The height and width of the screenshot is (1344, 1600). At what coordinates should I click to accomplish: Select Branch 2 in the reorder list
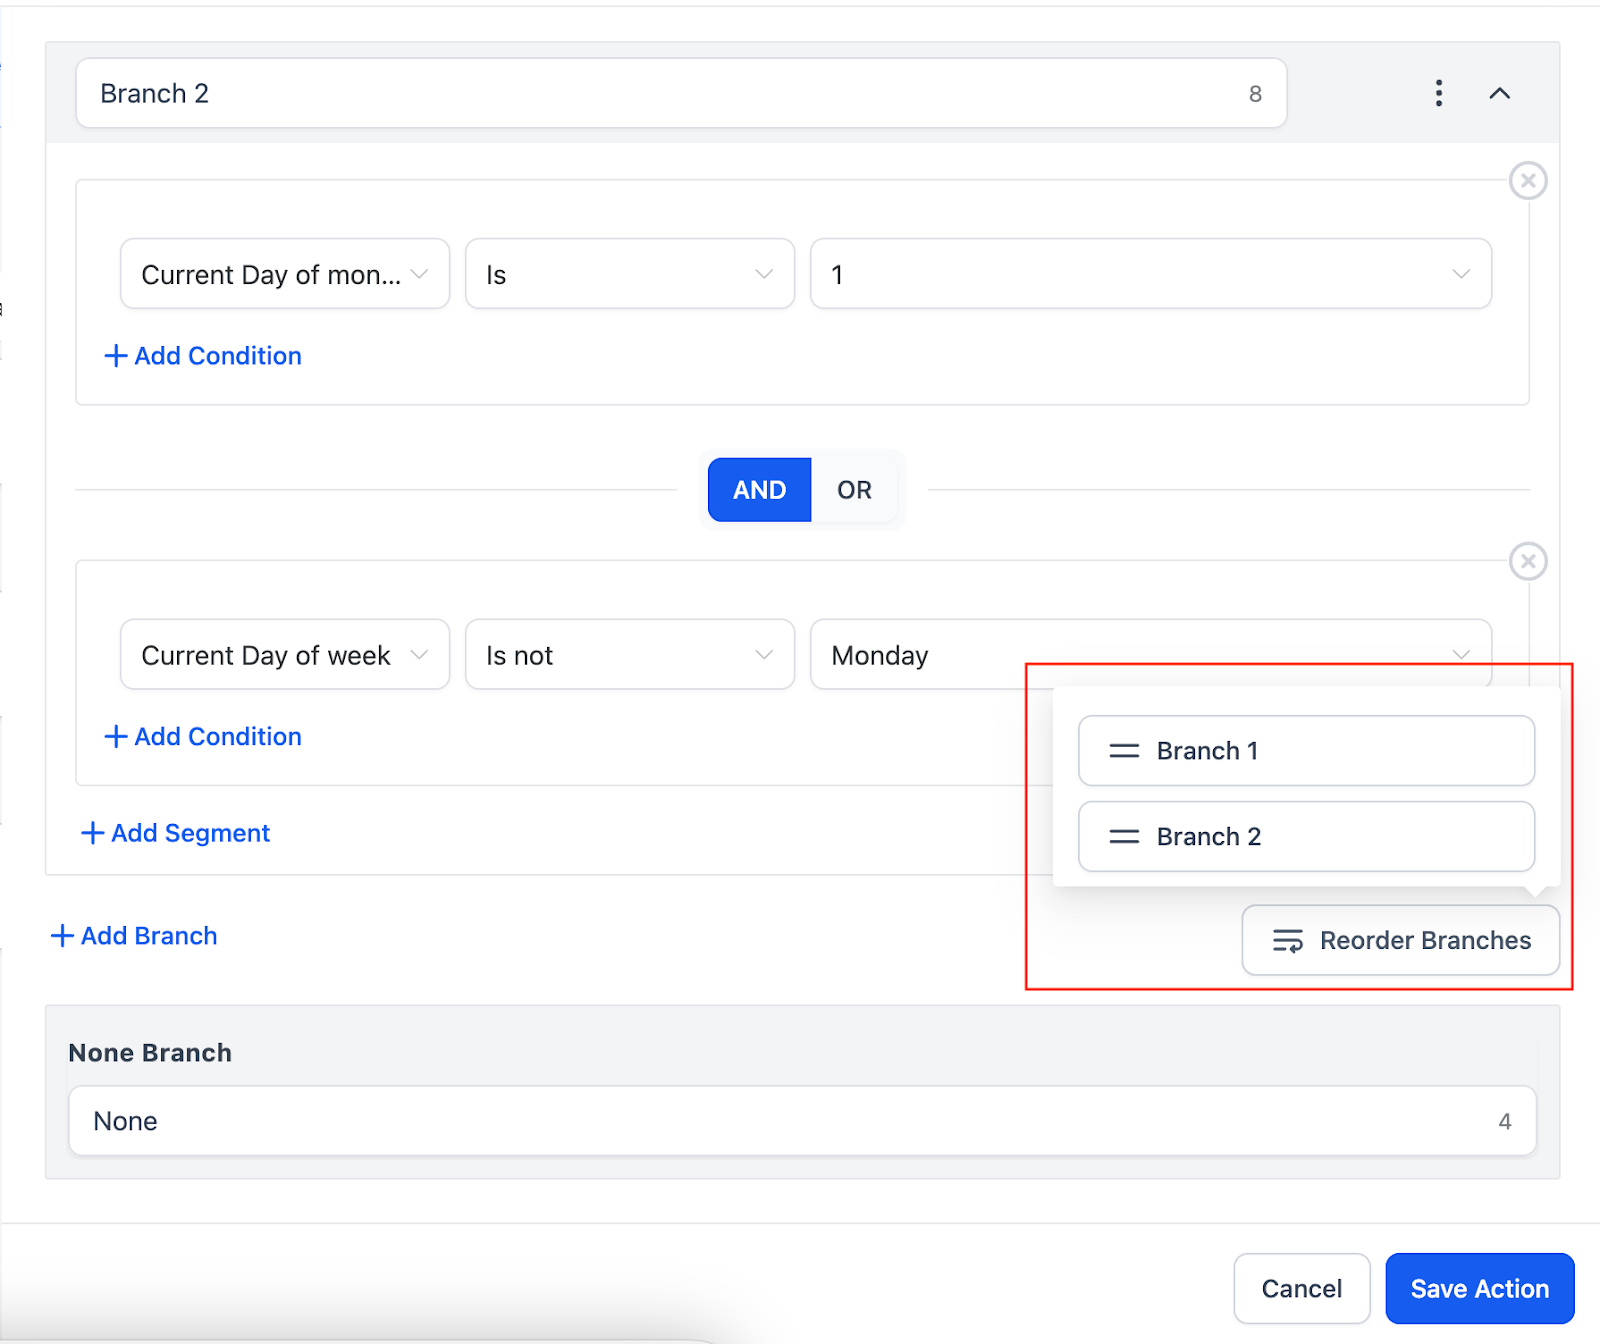click(x=1306, y=837)
